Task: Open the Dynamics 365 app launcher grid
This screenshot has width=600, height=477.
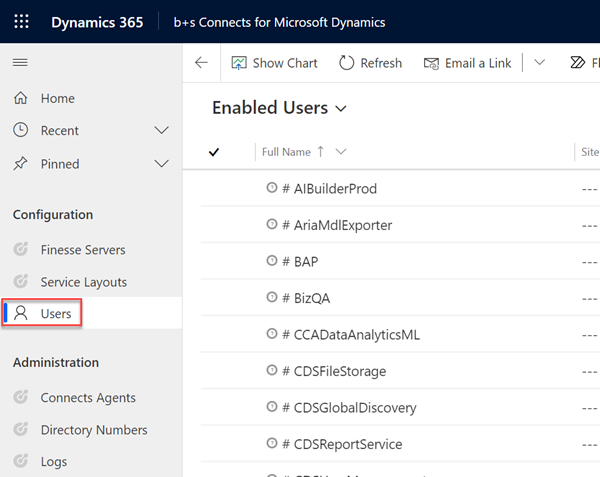Action: 21,21
